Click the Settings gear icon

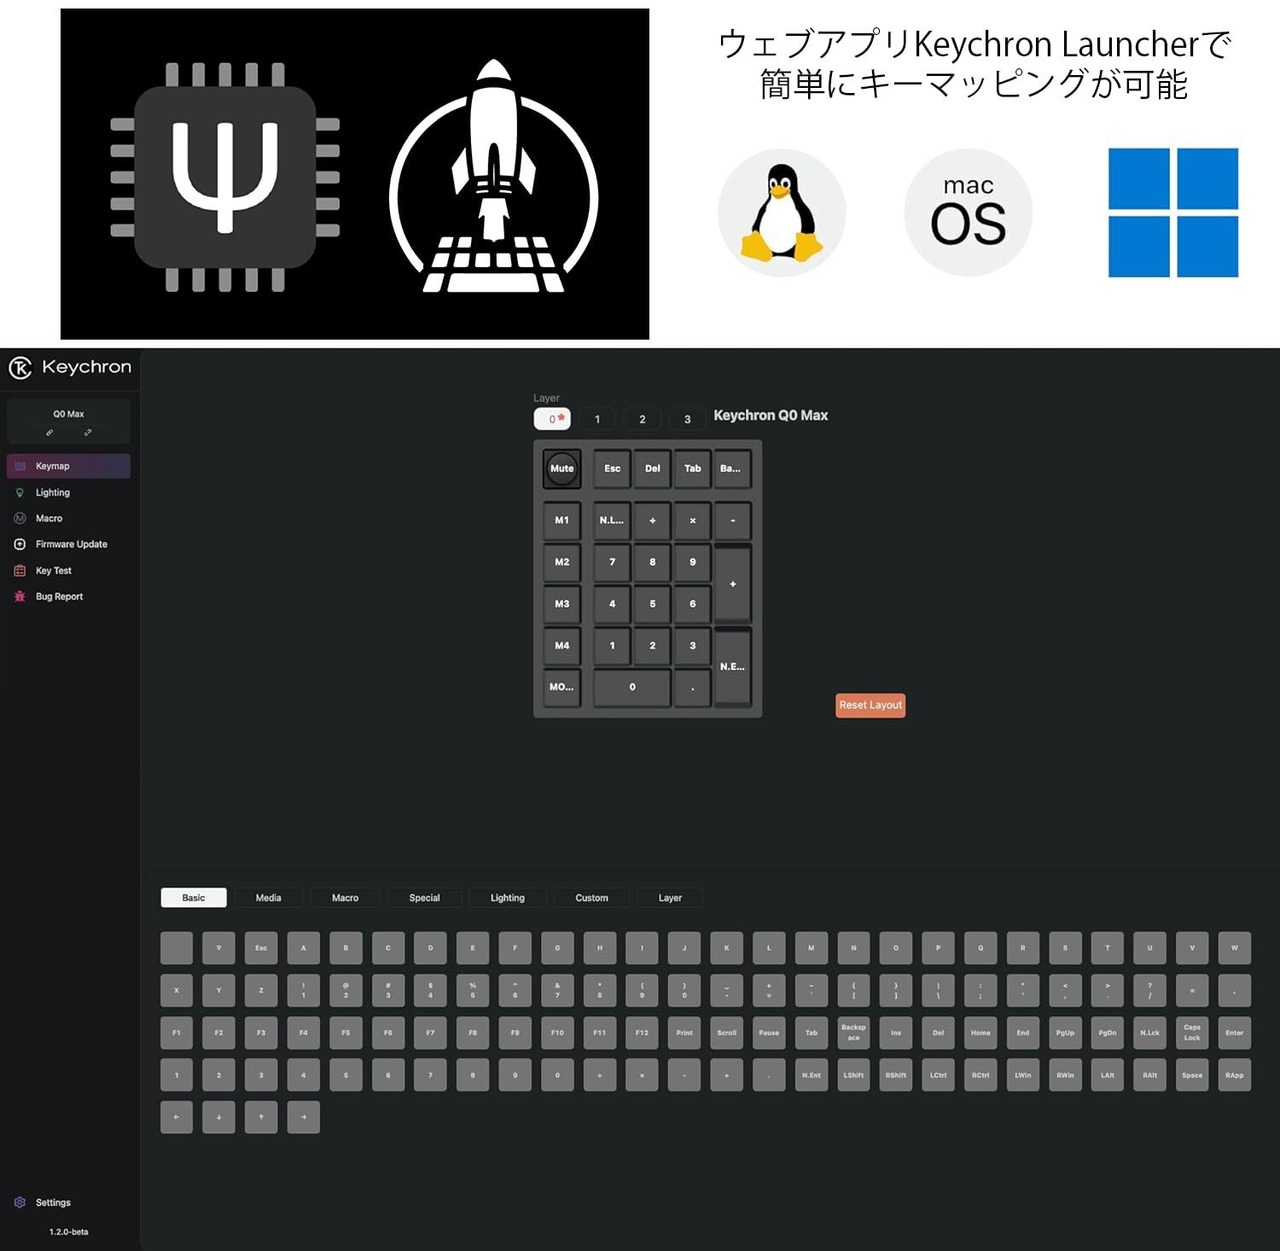click(x=19, y=1203)
